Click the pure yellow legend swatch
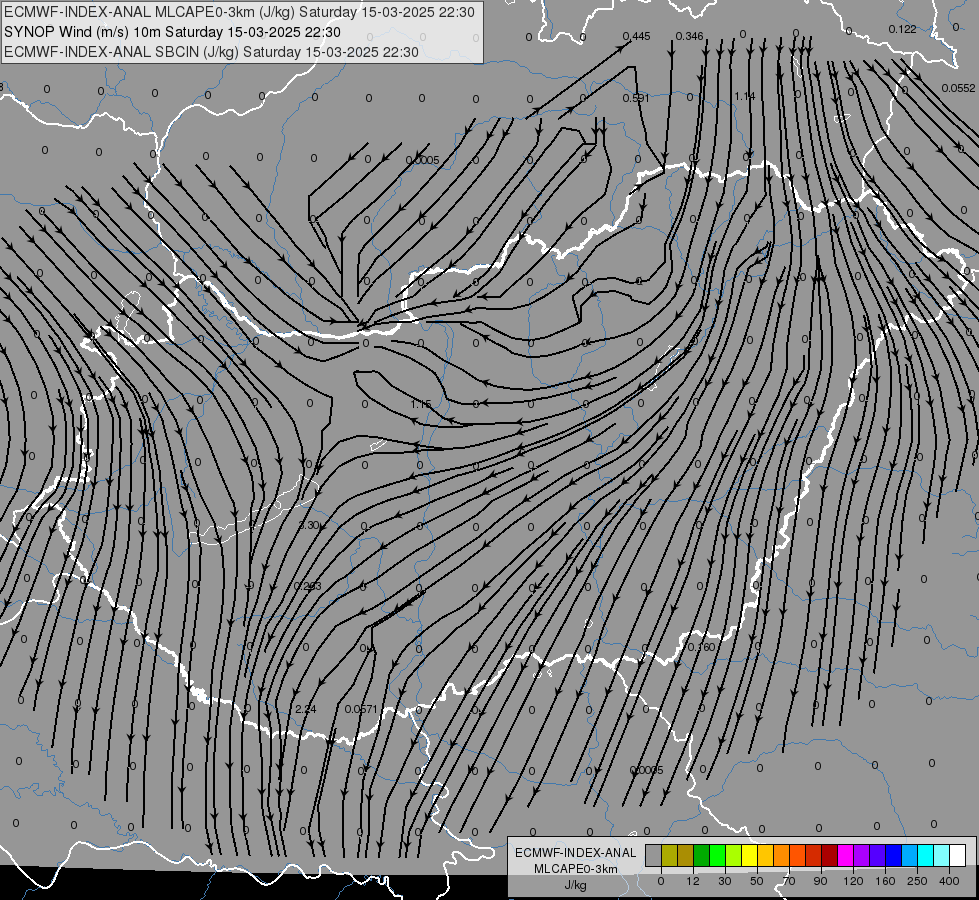The image size is (979, 900). 750,855
